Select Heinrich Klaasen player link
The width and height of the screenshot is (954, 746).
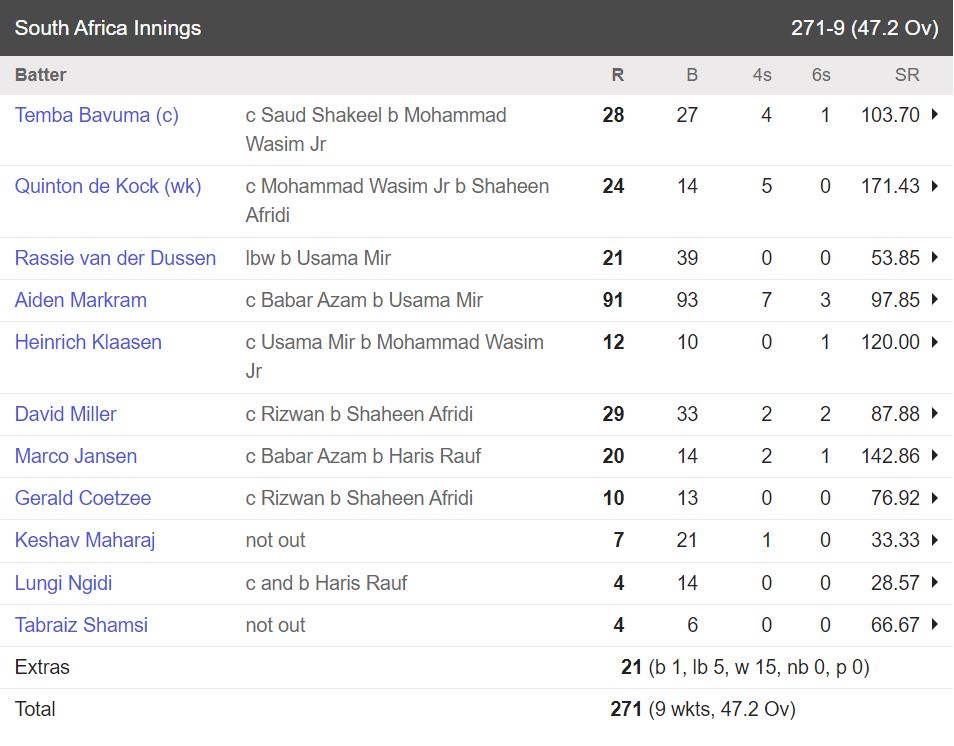[88, 342]
